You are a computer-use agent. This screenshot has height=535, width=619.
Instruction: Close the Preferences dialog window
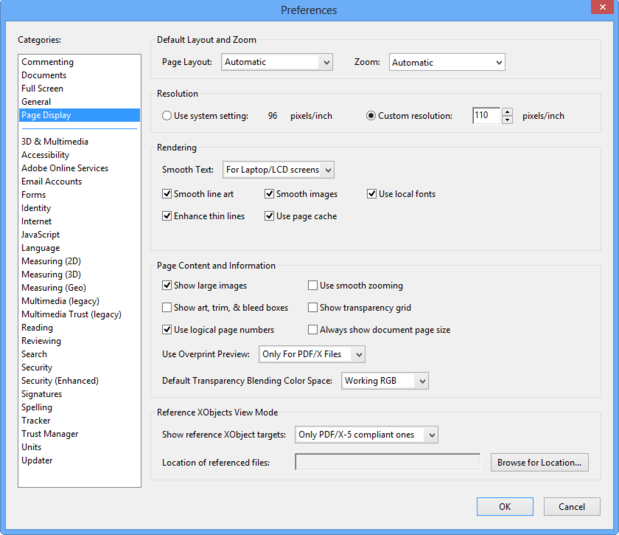point(599,9)
